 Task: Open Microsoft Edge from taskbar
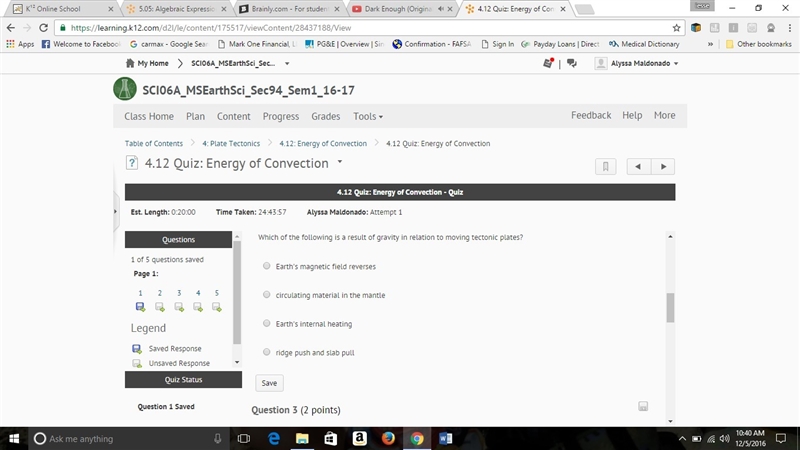pyautogui.click(x=273, y=438)
